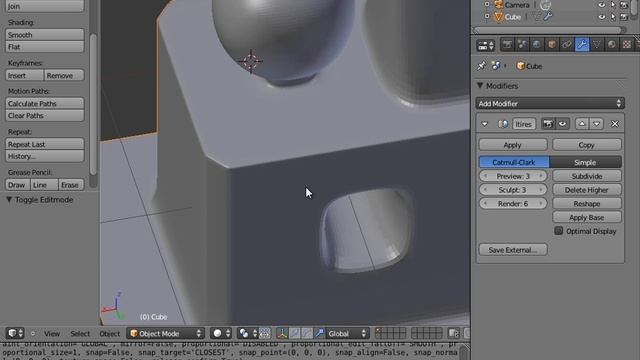Open the Texture properties tab

coord(626,44)
